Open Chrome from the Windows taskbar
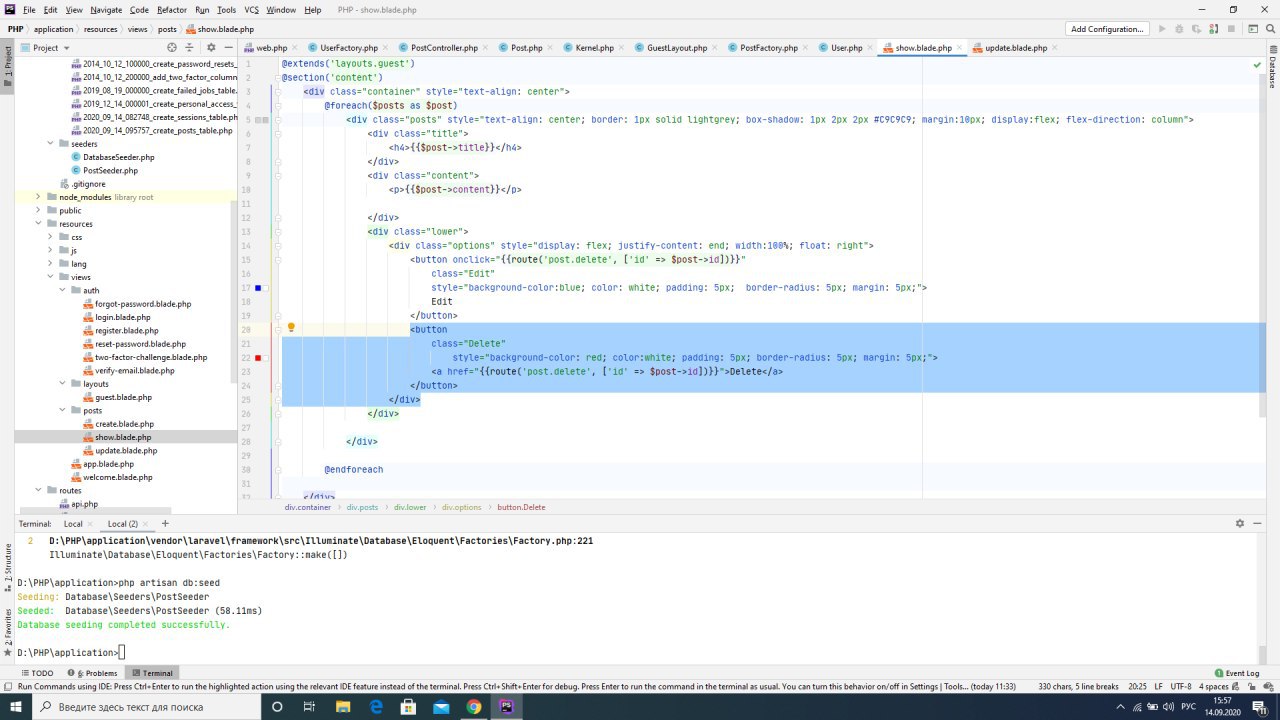Viewport: 1280px width, 720px height. point(473,706)
